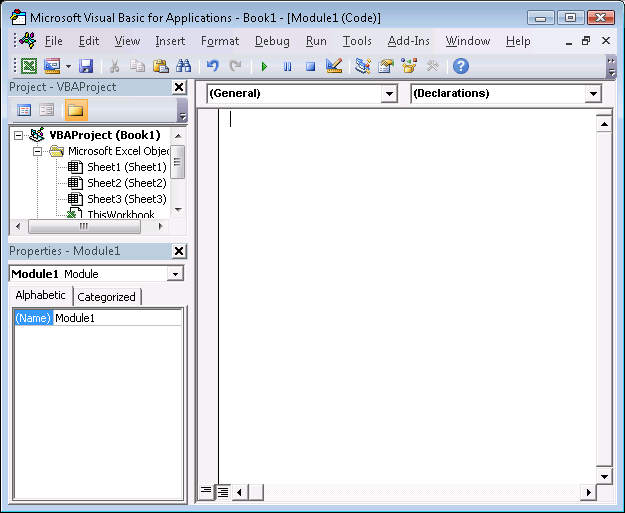Open the (General) object dropdown
625x513 pixels.
(389, 94)
